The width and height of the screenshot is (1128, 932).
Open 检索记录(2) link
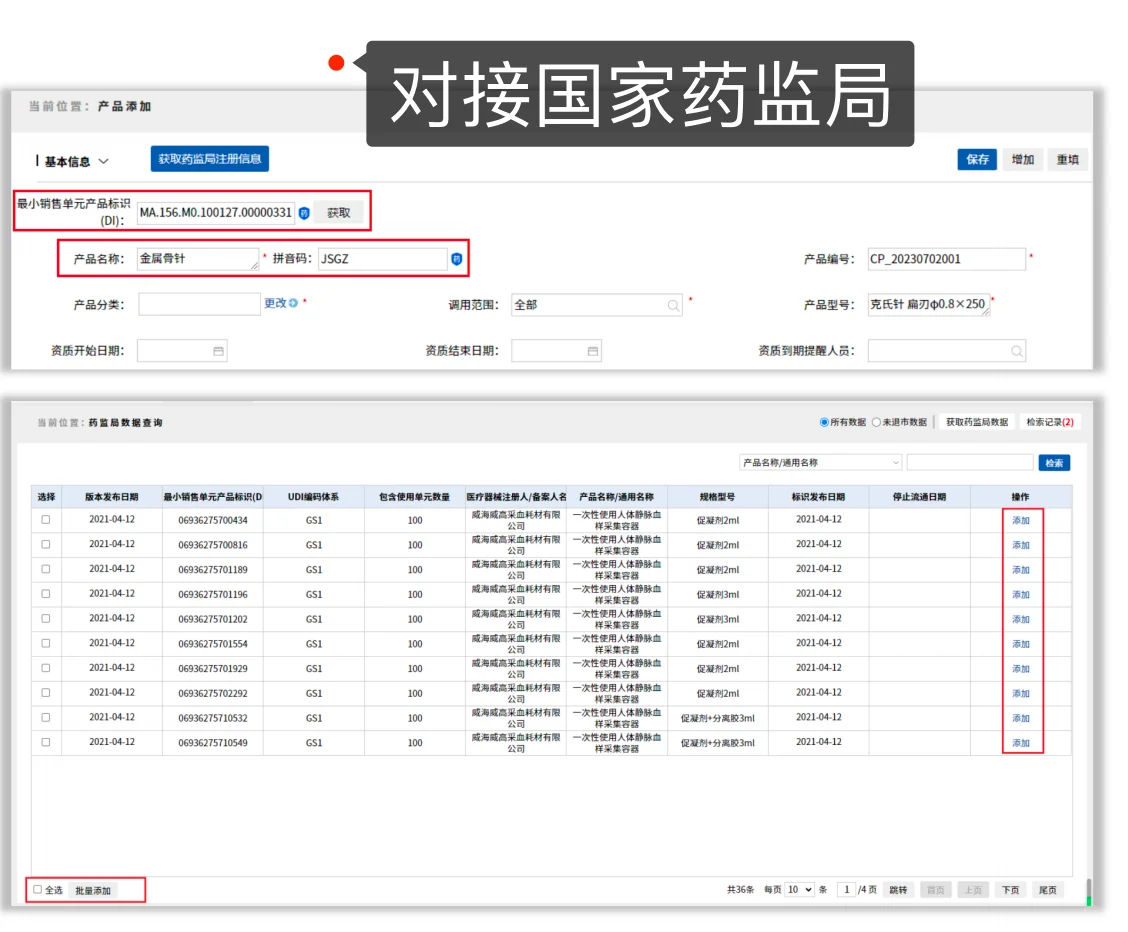[1050, 422]
